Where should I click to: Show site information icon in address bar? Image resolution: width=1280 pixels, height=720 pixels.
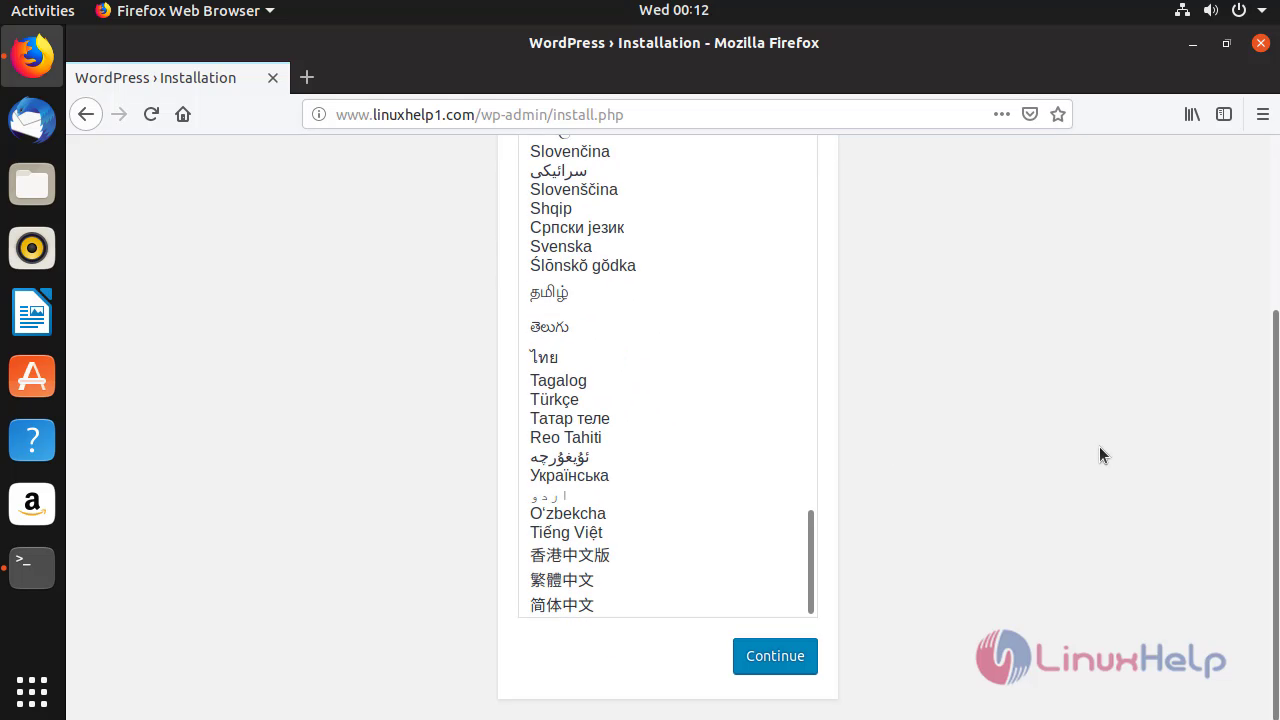coord(319,114)
